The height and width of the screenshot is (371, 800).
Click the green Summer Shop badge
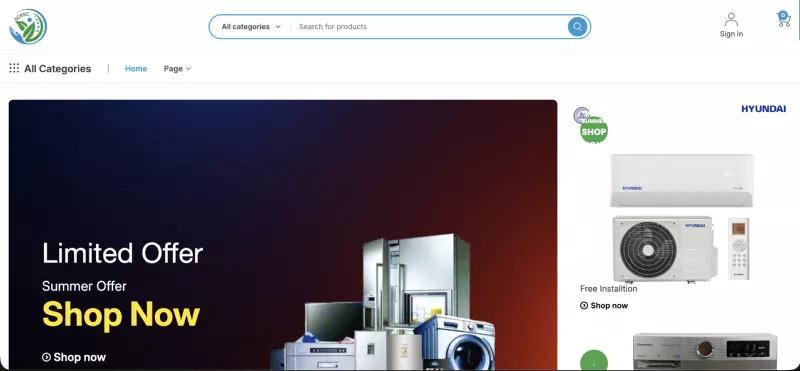(x=594, y=130)
